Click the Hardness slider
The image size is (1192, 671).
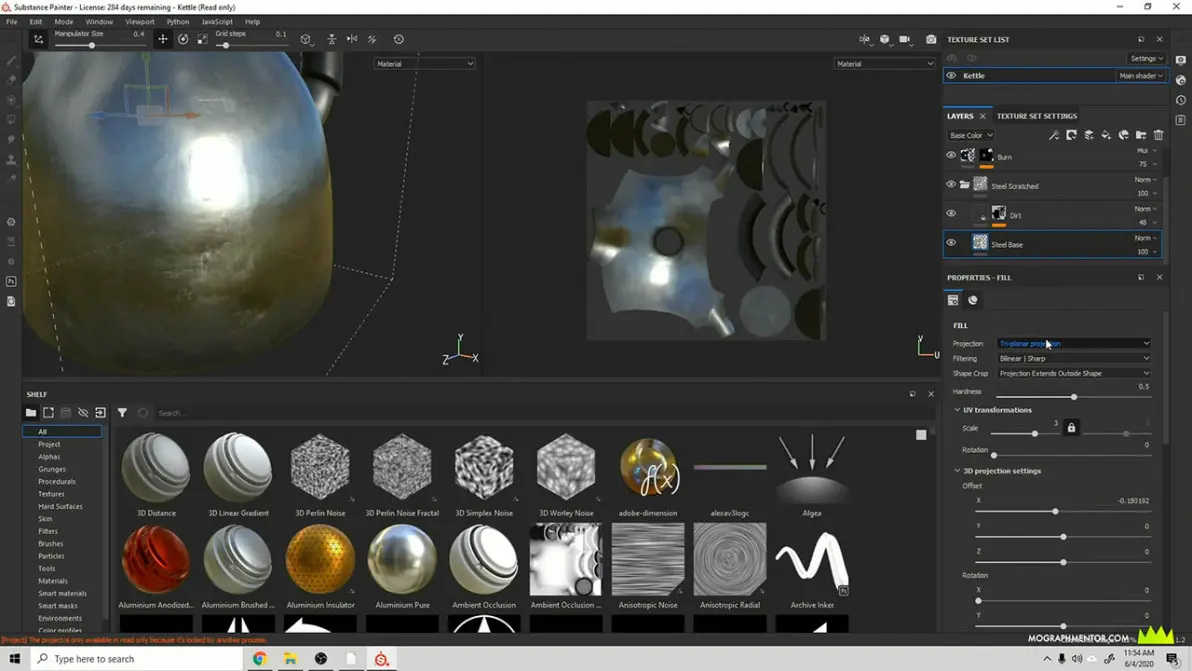click(x=1073, y=397)
